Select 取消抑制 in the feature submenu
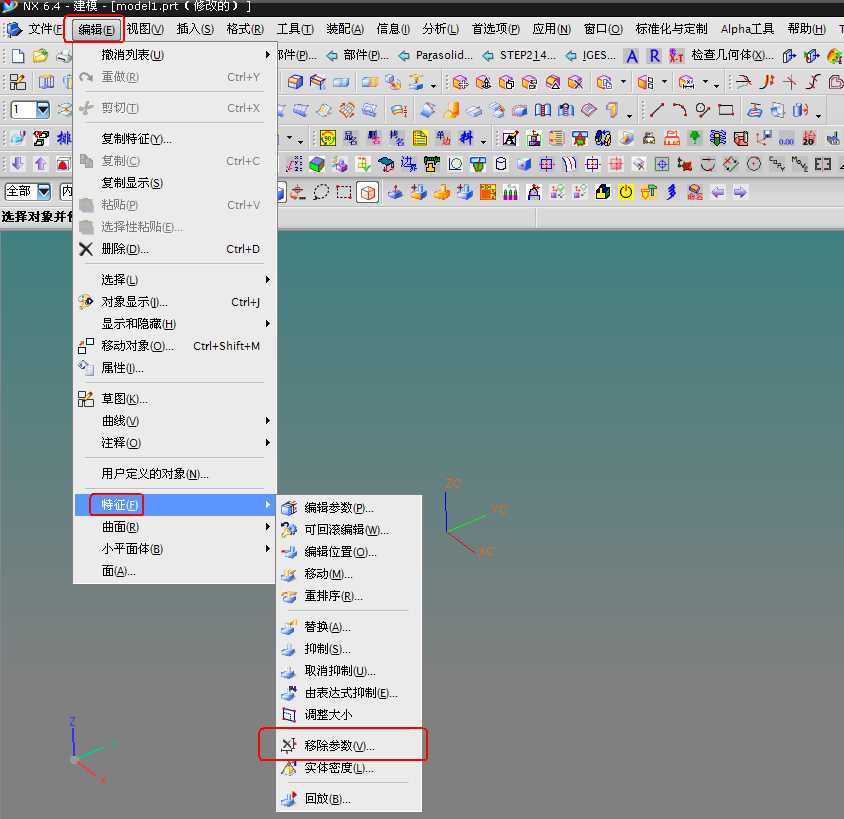 [349, 671]
